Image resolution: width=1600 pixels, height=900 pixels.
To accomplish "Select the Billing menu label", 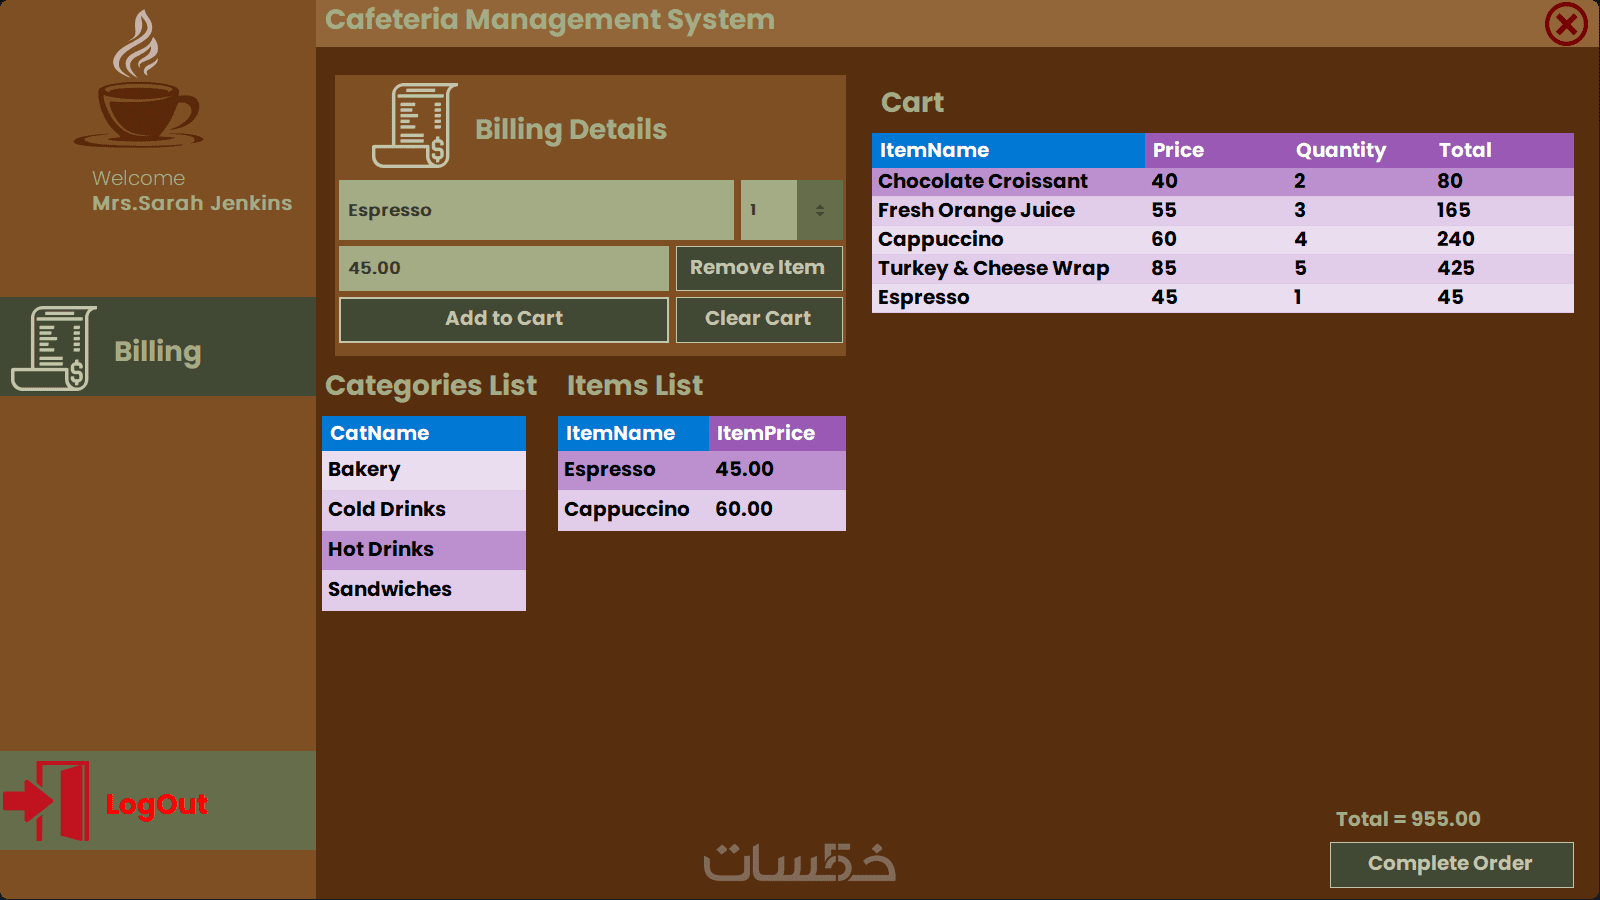I will [x=158, y=351].
